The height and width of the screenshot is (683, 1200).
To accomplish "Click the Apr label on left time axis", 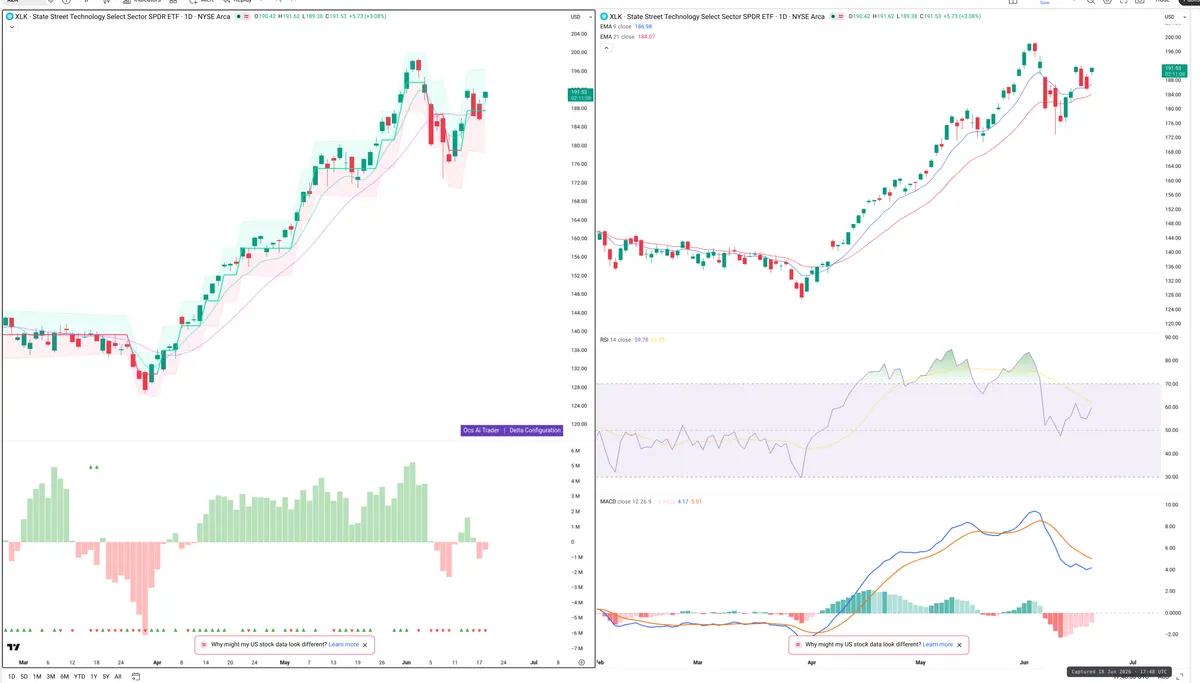I will [157, 662].
